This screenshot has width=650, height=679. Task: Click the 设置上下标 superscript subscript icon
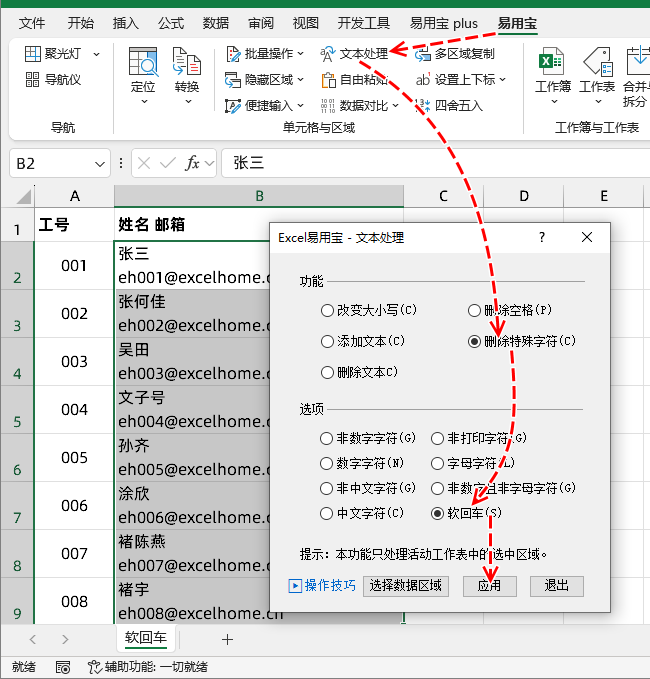click(x=423, y=80)
